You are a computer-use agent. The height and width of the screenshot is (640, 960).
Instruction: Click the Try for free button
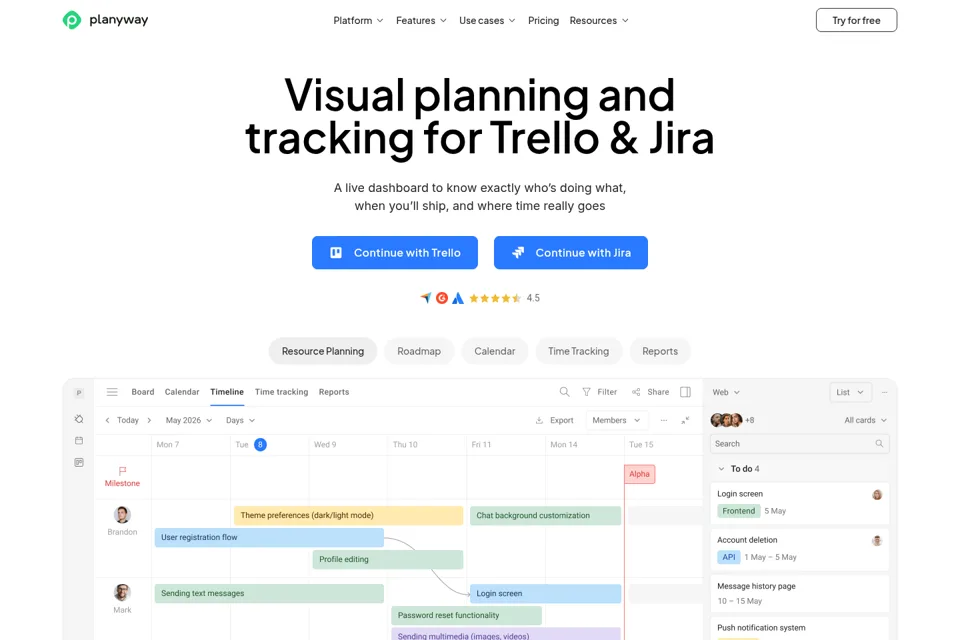coord(856,20)
